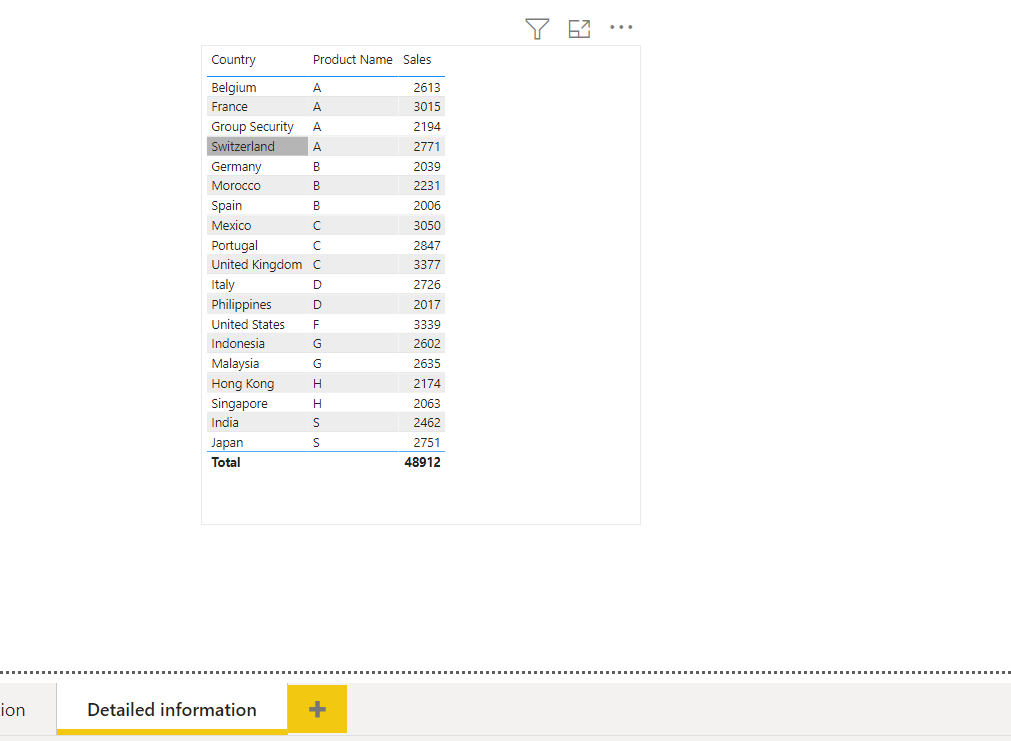The width and height of the screenshot is (1011, 741).
Task: Click sales value 3050 for Mexico
Action: [x=427, y=226]
